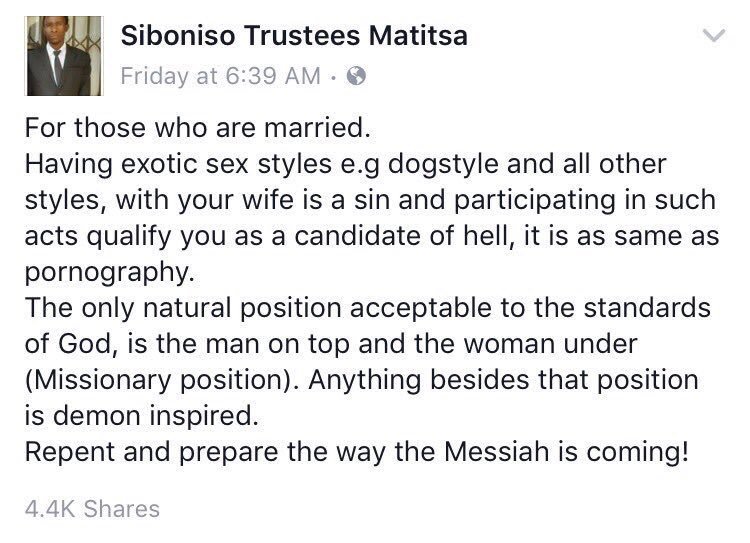The image size is (750, 543).
Task: Click the line starting "The only natural position"
Action: point(367,308)
